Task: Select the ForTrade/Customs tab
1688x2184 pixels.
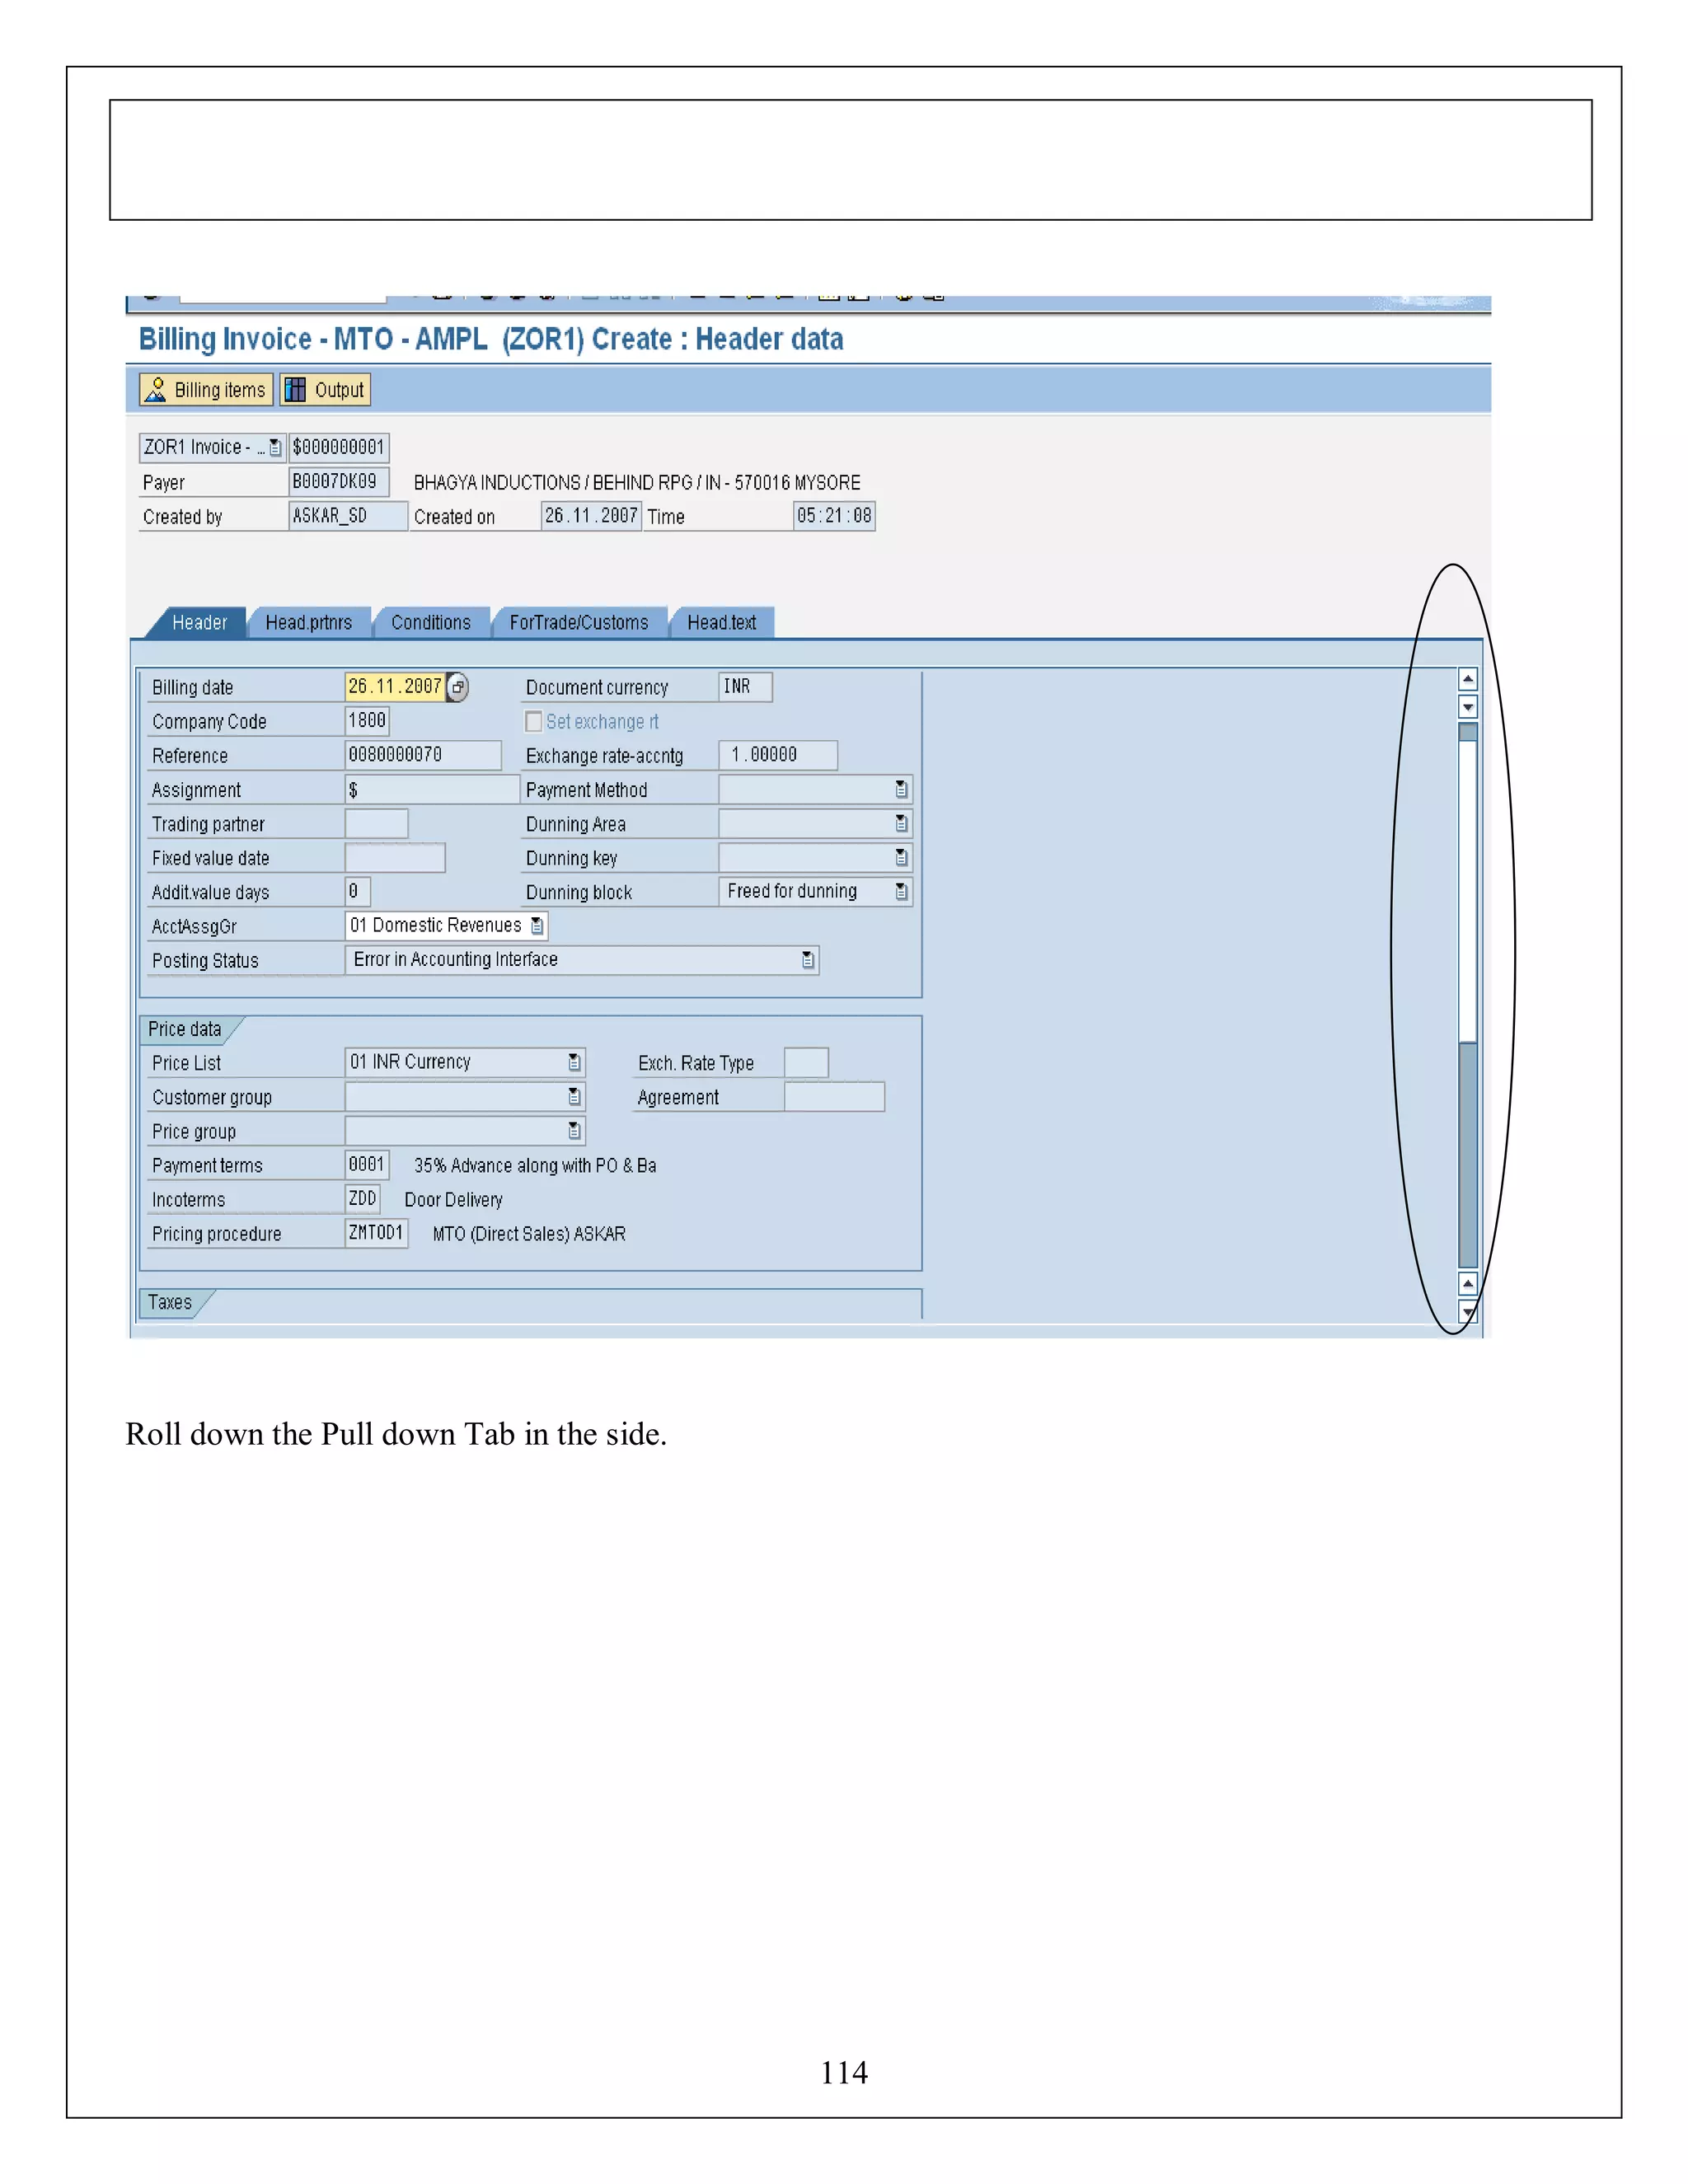Action: click(578, 623)
